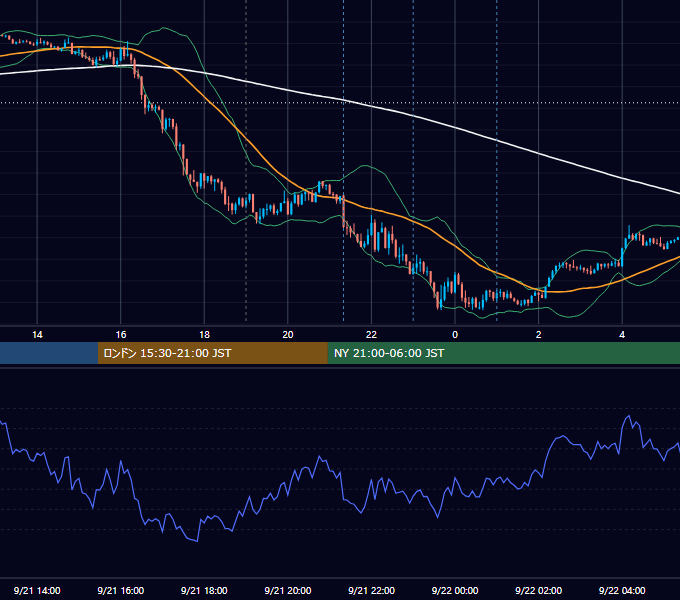680x600 pixels.
Task: Click the 4 hour axis label
Action: [622, 335]
